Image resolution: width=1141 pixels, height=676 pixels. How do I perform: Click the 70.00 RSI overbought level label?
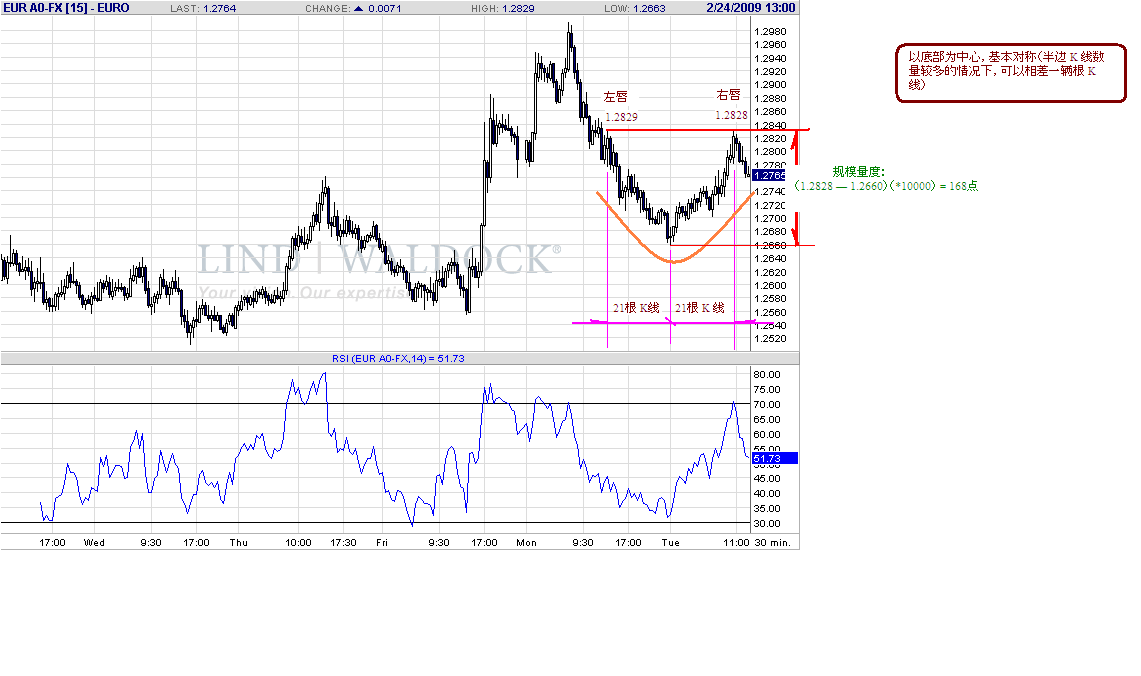pos(766,405)
